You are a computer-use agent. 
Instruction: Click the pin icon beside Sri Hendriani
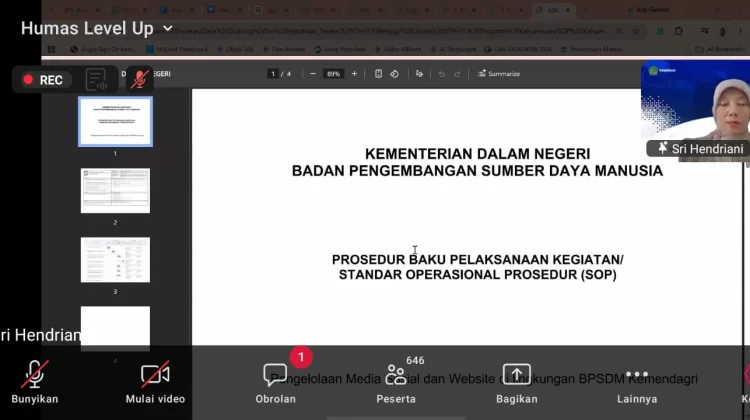pos(662,148)
